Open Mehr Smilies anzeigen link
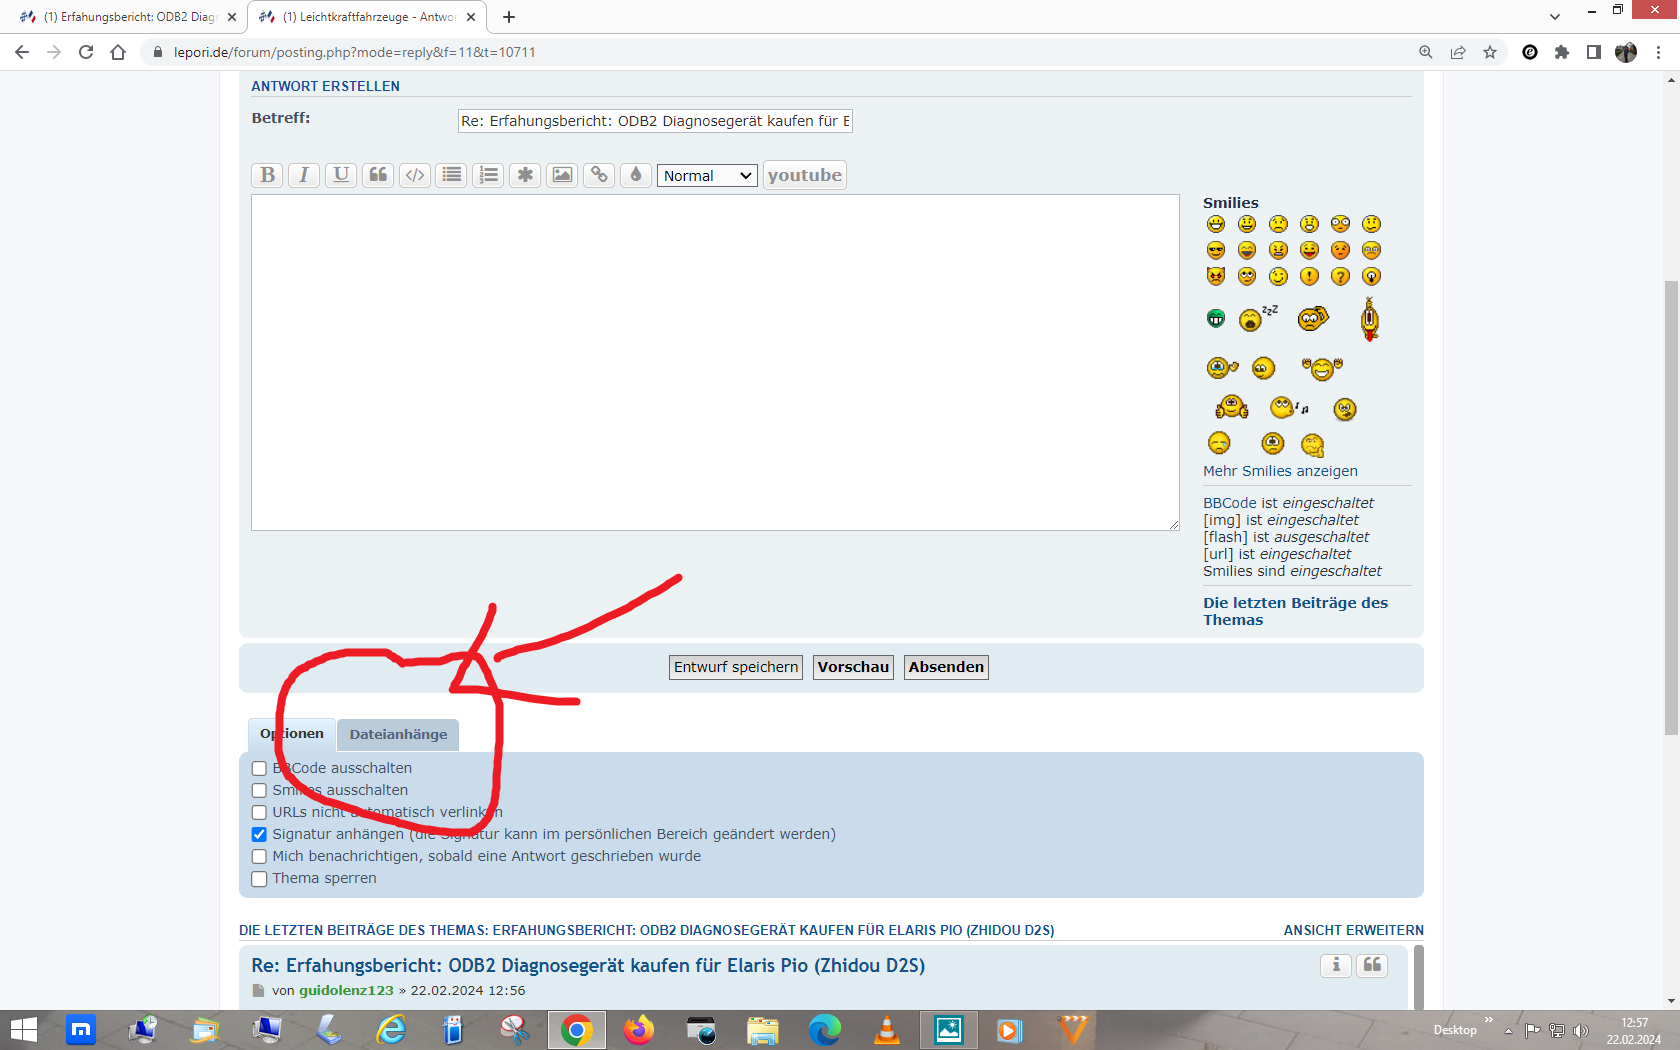1680x1050 pixels. [1280, 470]
